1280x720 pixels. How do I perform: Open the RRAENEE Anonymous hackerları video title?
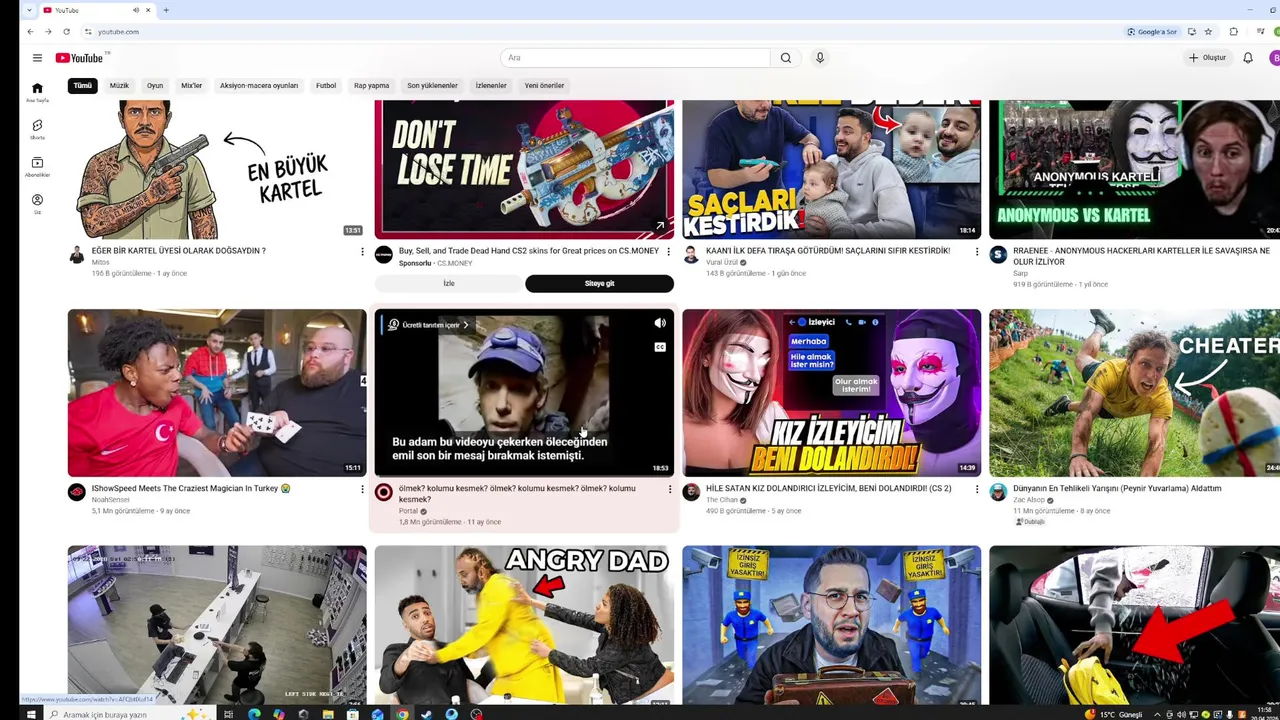[1141, 256]
